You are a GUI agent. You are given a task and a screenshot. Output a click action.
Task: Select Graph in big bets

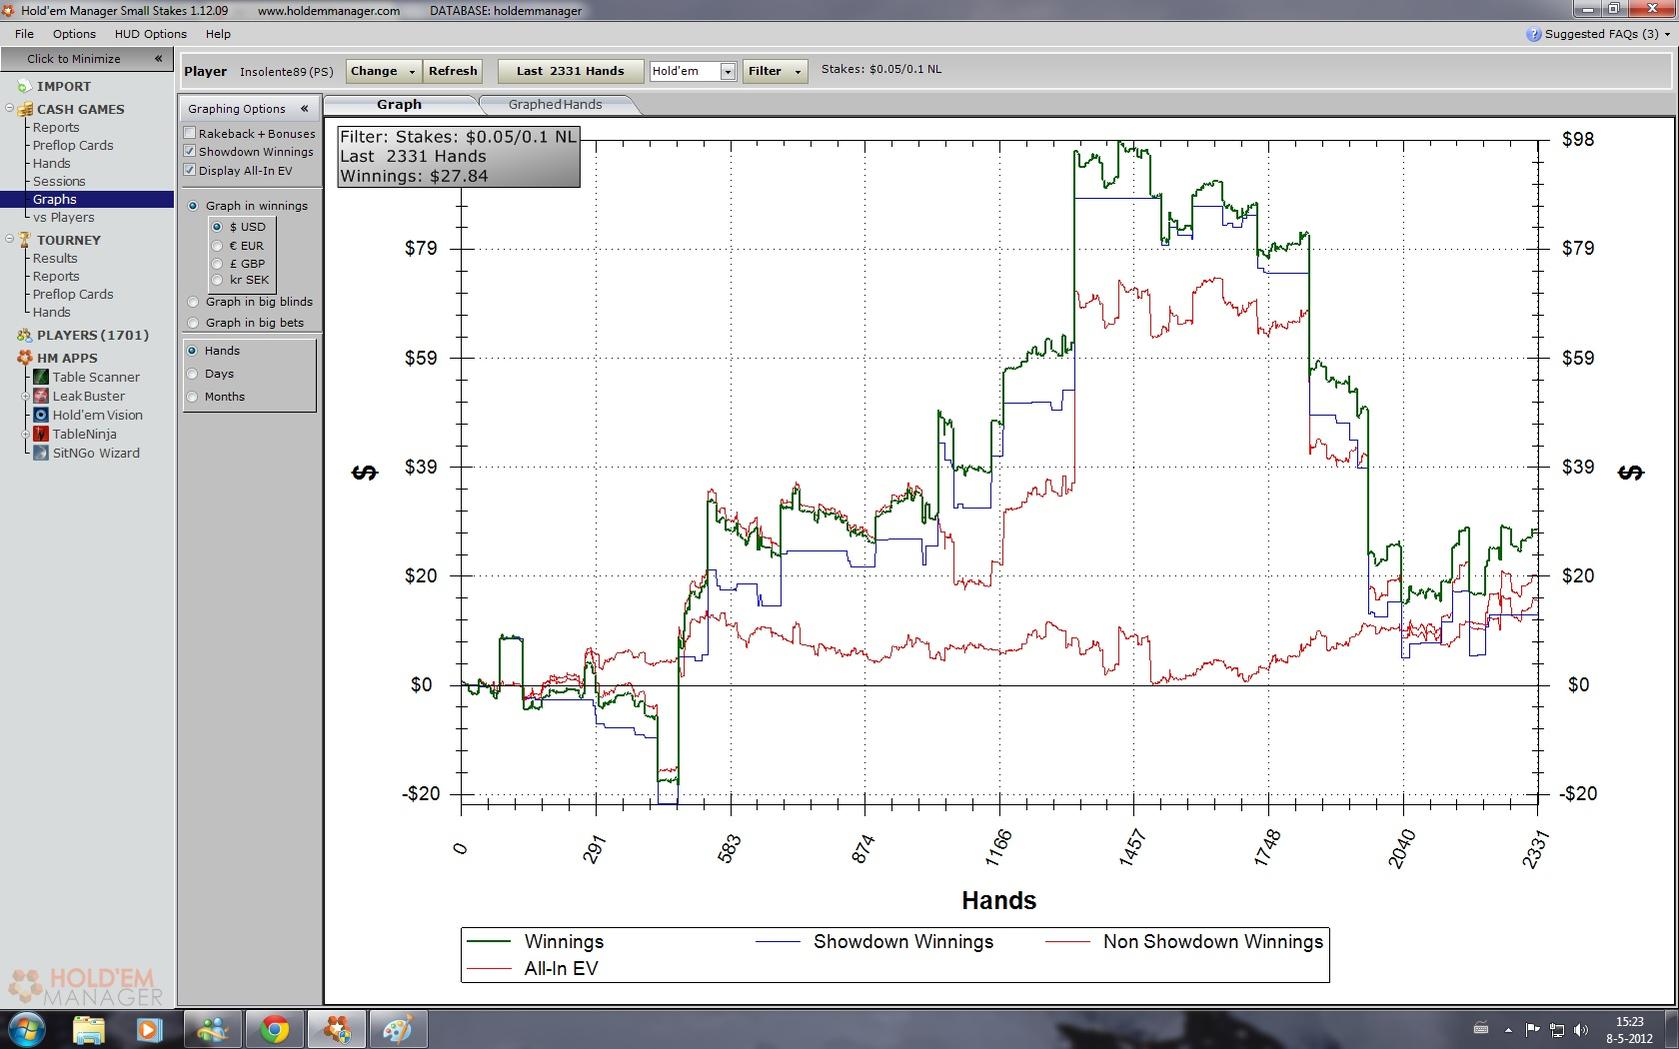pos(194,323)
